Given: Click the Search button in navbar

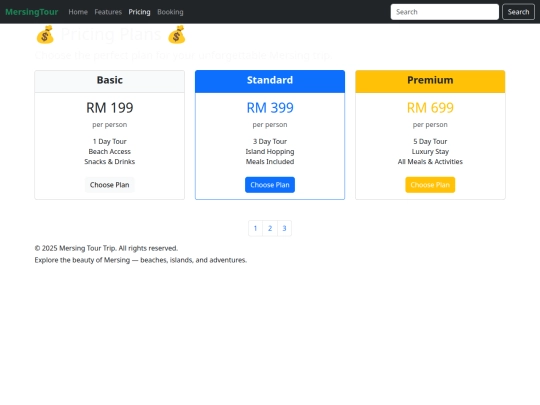Looking at the screenshot, I should point(518,12).
